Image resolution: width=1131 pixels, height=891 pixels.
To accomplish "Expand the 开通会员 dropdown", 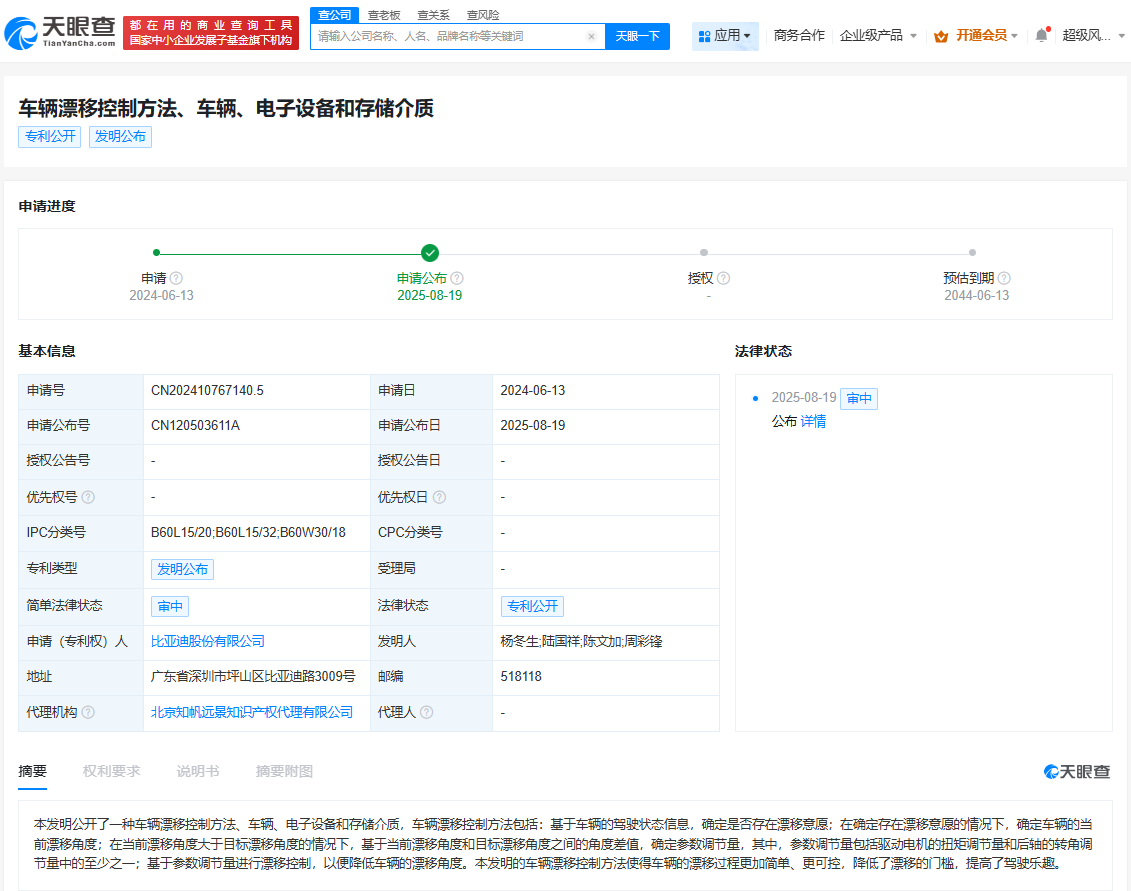I will pyautogui.click(x=986, y=35).
